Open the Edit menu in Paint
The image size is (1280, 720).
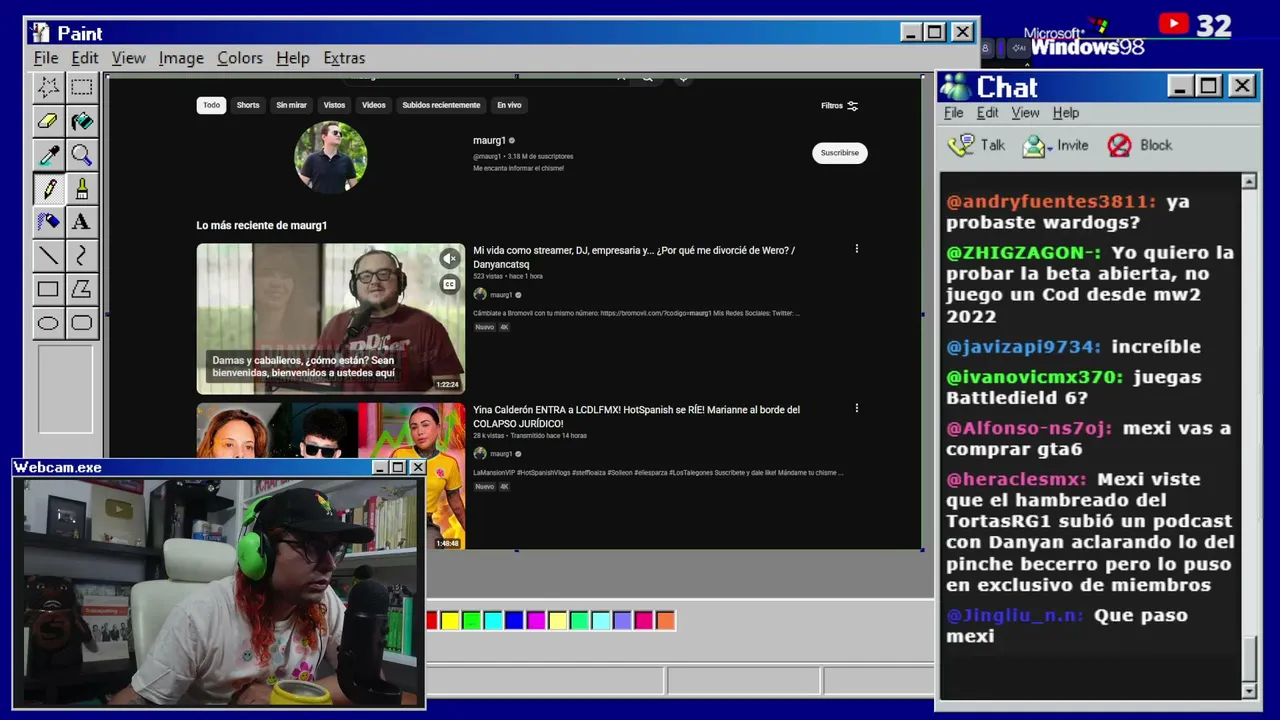(x=85, y=58)
